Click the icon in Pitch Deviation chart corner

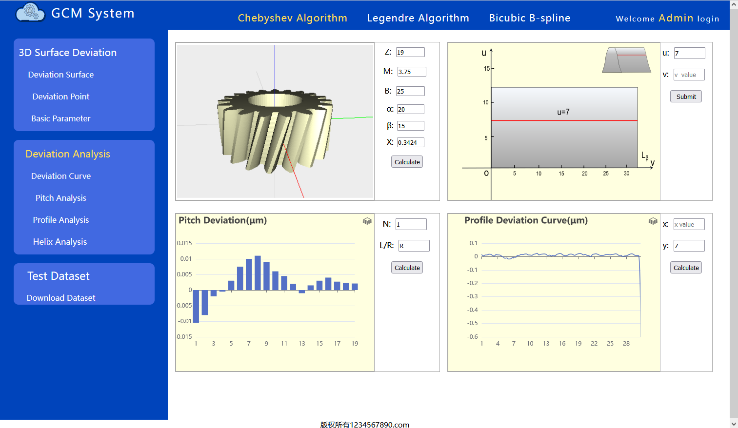tap(367, 220)
